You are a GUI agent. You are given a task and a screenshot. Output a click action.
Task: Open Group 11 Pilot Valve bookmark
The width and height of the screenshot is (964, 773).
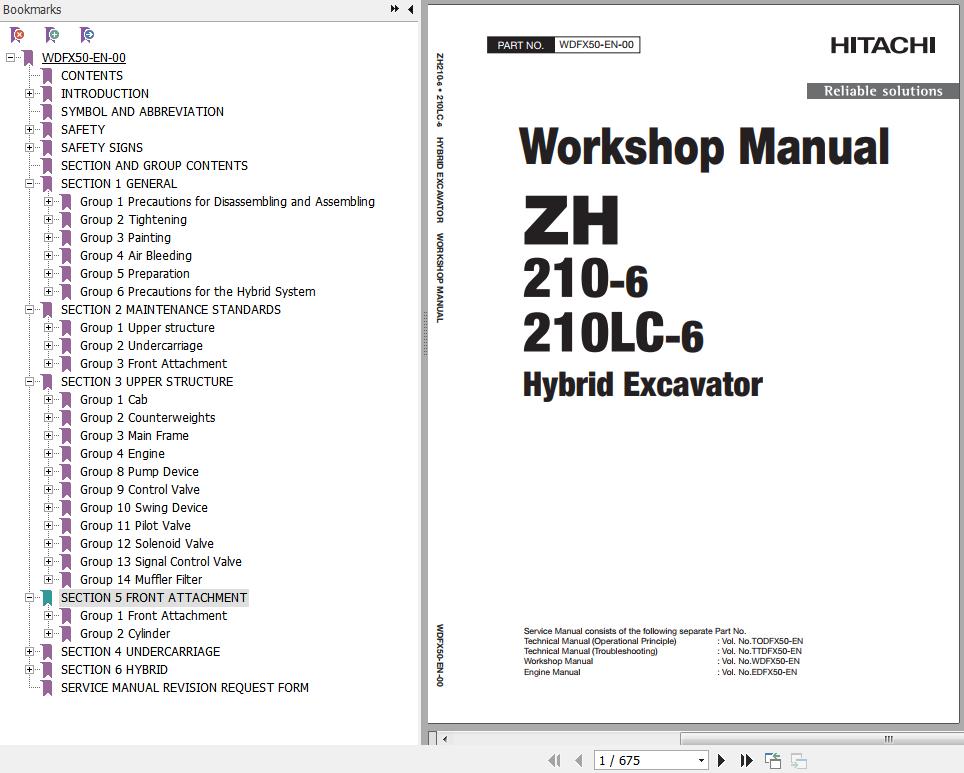tap(135, 526)
